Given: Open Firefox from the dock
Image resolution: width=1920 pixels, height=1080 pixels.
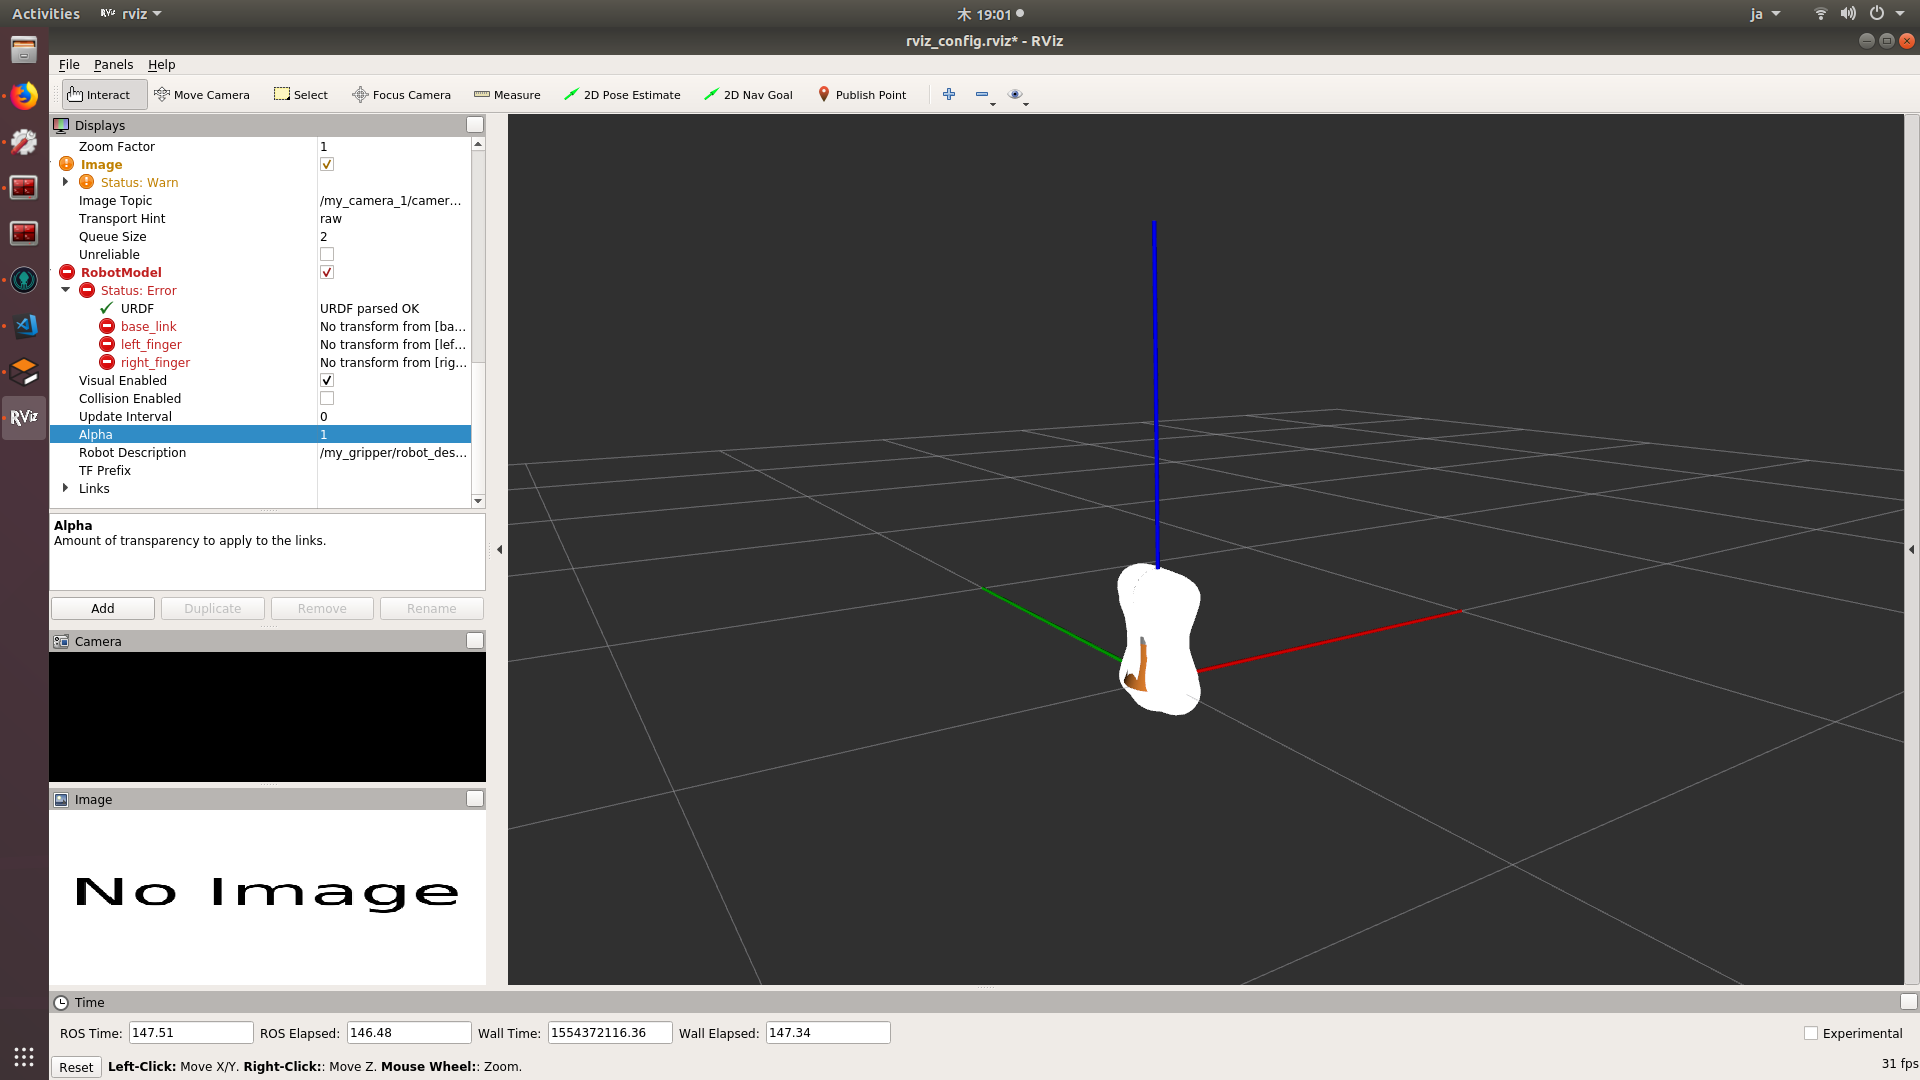Looking at the screenshot, I should [x=24, y=96].
